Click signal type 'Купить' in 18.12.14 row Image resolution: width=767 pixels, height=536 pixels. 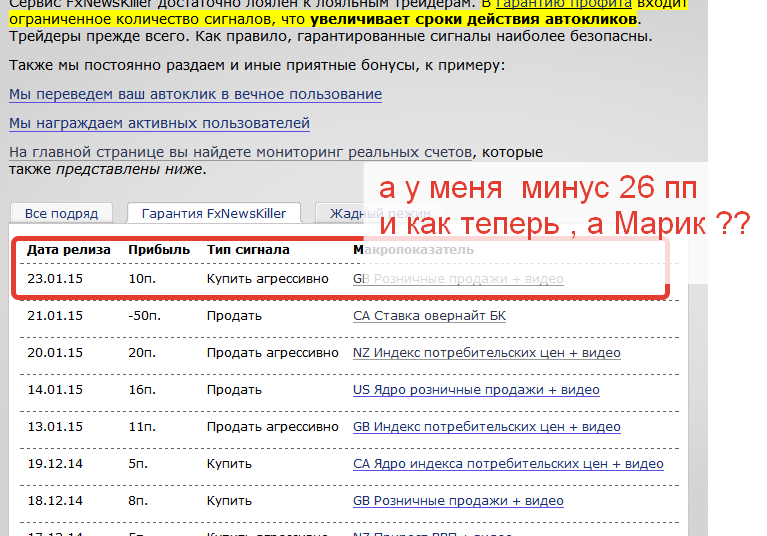(x=229, y=501)
